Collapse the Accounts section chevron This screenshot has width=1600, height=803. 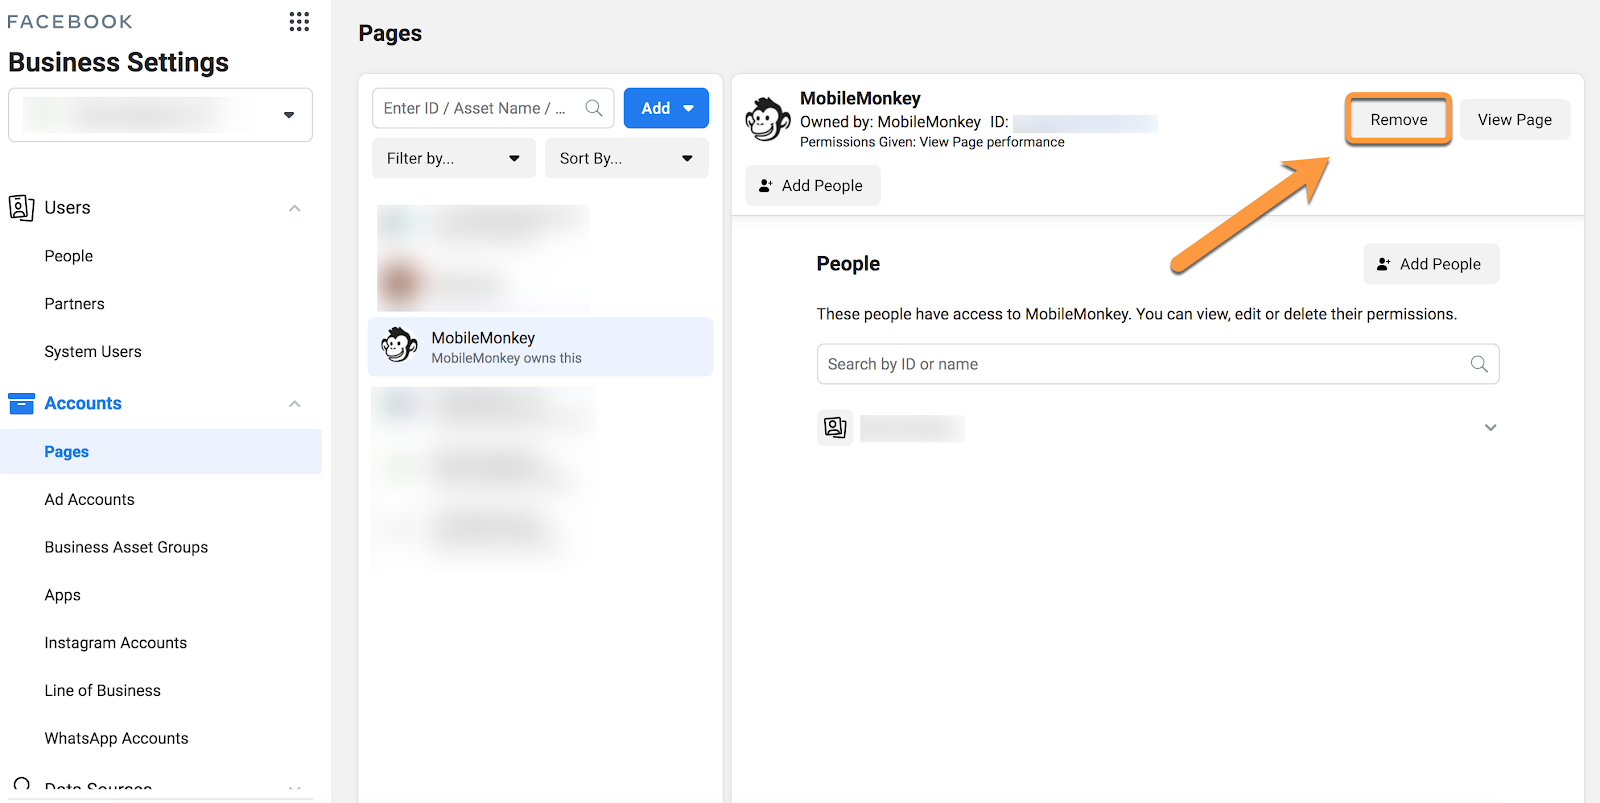coord(295,404)
